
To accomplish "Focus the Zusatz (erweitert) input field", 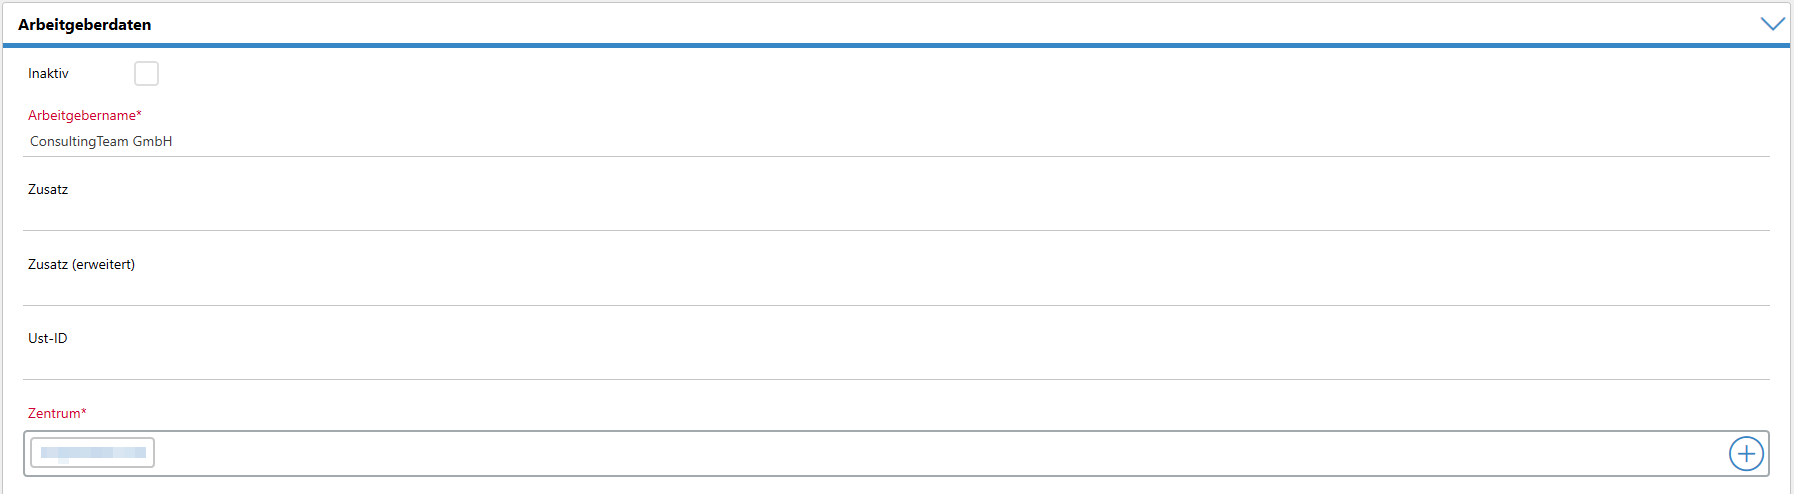I will point(896,291).
